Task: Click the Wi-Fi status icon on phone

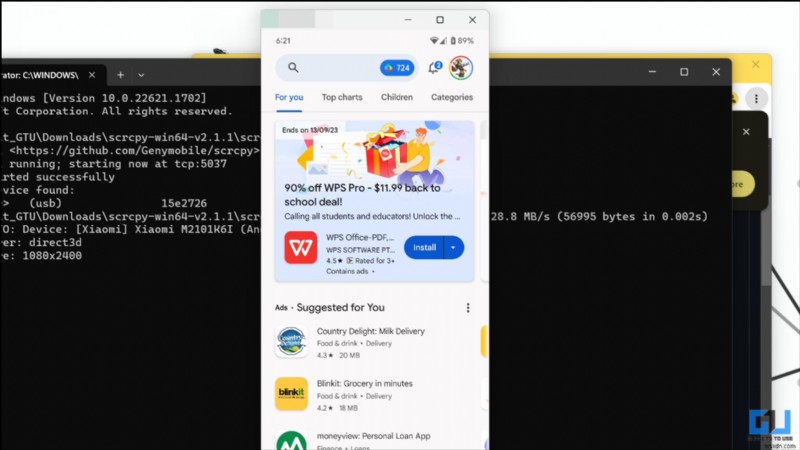Action: coord(434,41)
